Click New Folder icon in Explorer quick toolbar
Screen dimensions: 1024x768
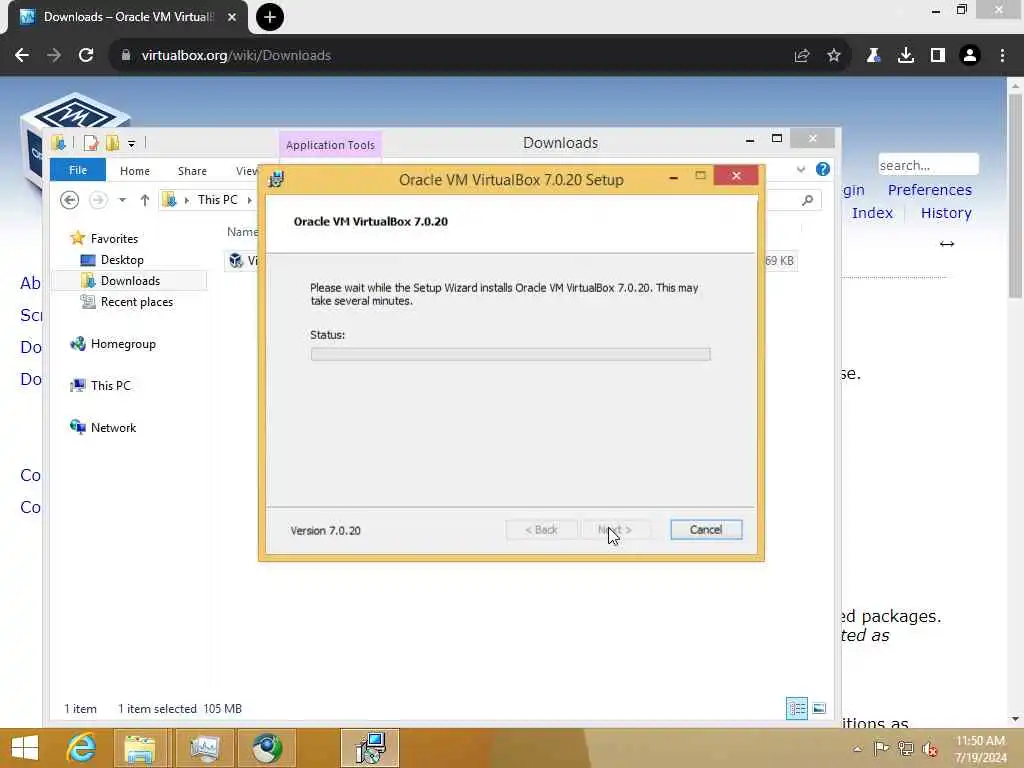[112, 143]
